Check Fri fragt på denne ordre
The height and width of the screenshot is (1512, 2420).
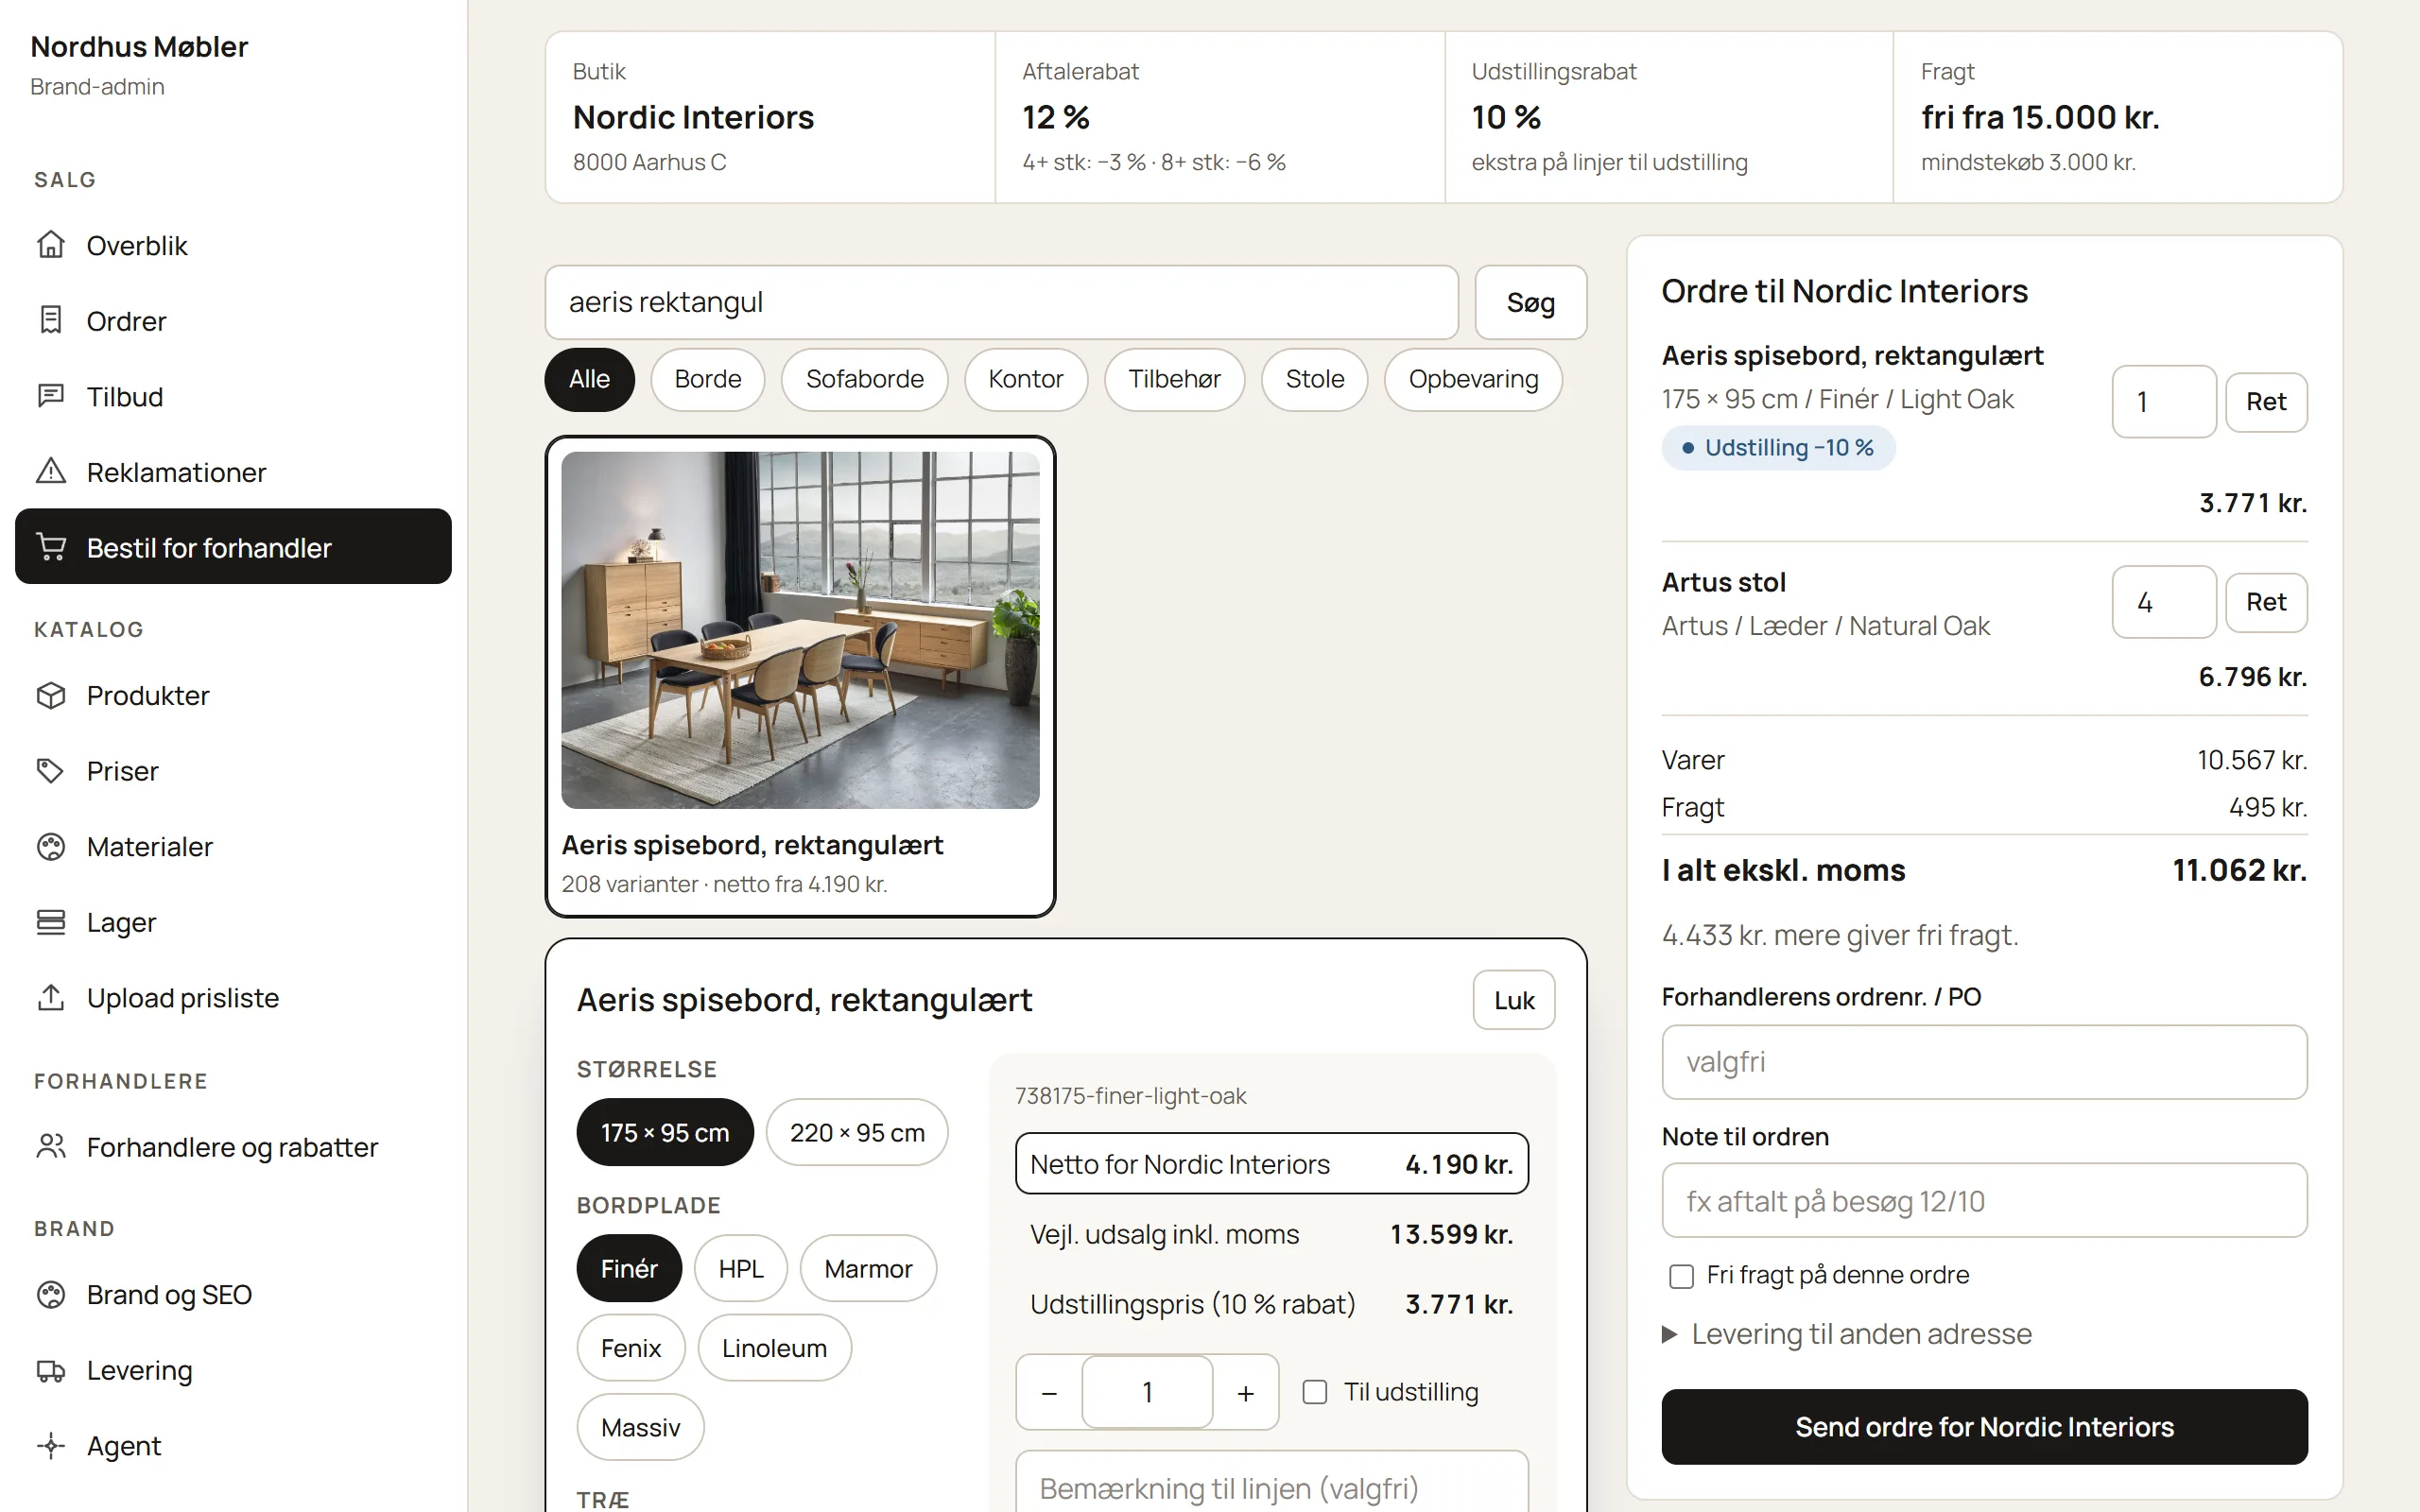(x=1681, y=1276)
